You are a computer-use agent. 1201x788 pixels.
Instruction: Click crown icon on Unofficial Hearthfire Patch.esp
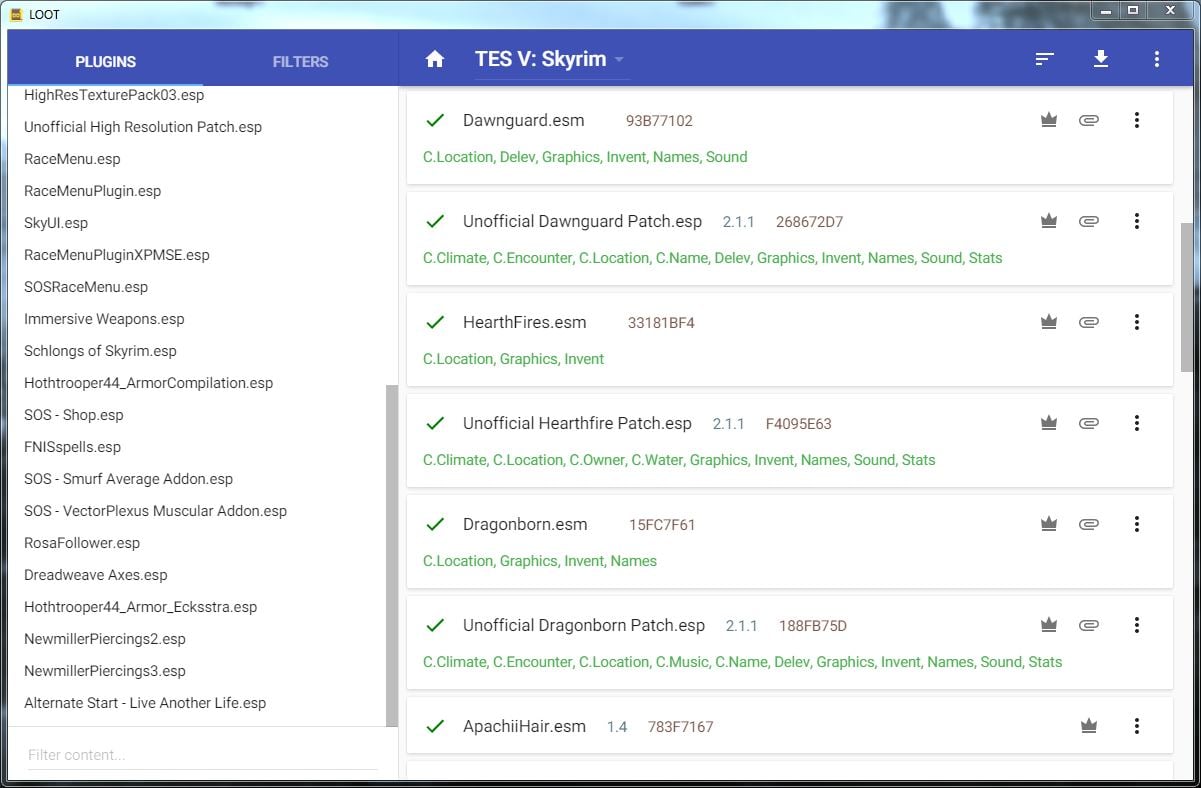pos(1049,423)
